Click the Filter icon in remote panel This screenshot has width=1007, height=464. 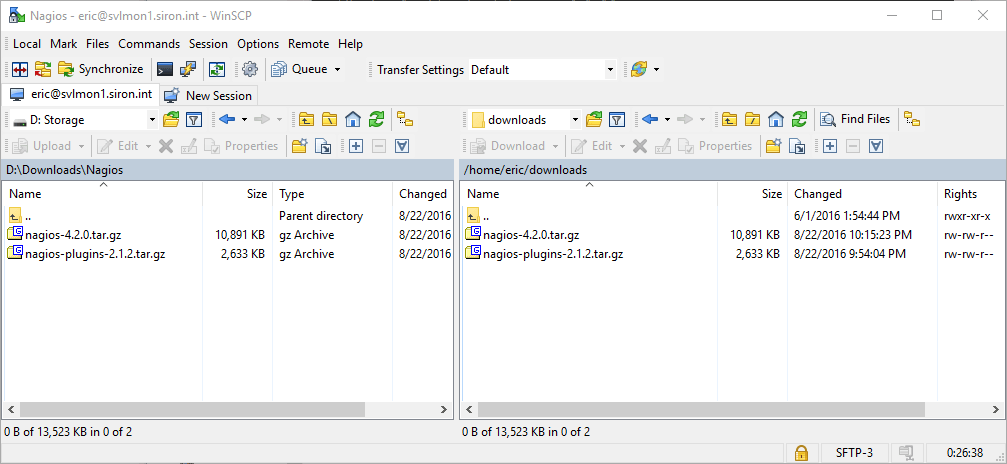pyautogui.click(x=617, y=120)
